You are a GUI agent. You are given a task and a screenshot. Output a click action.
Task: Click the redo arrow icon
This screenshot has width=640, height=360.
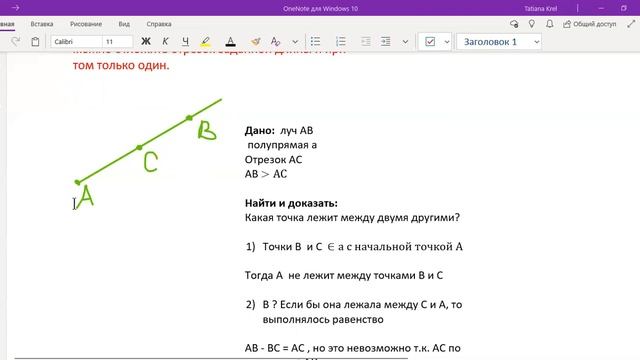click(16, 41)
